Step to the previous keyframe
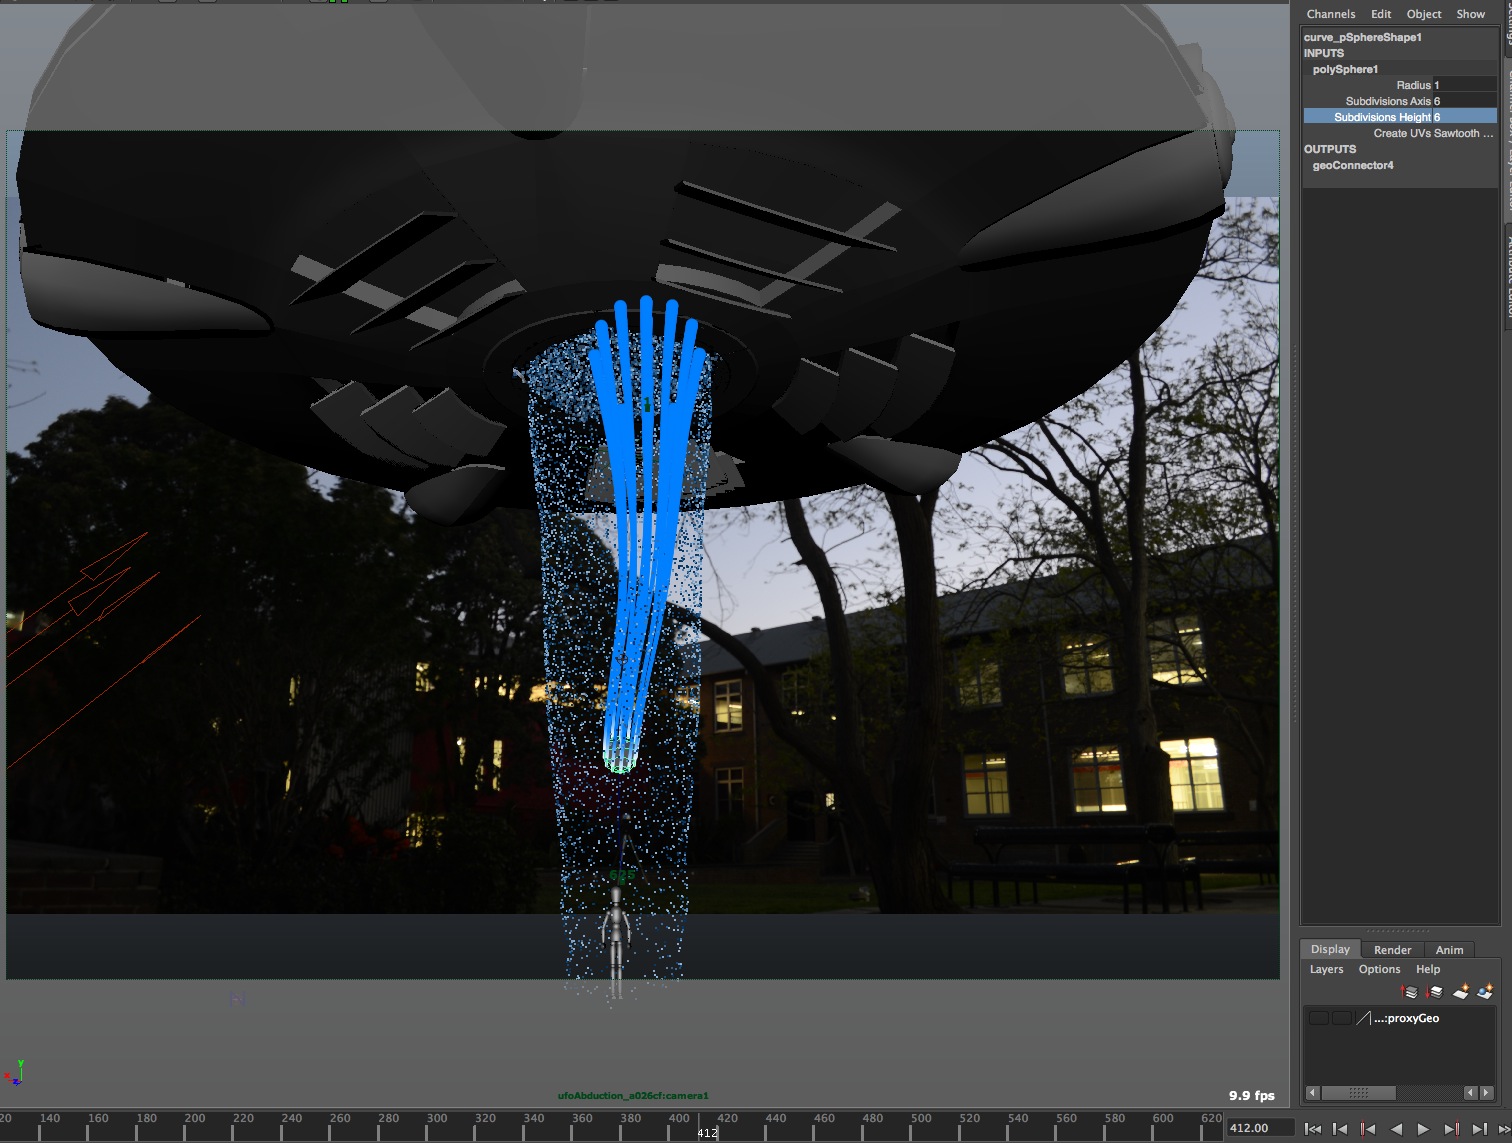1512x1143 pixels. 1368,1129
